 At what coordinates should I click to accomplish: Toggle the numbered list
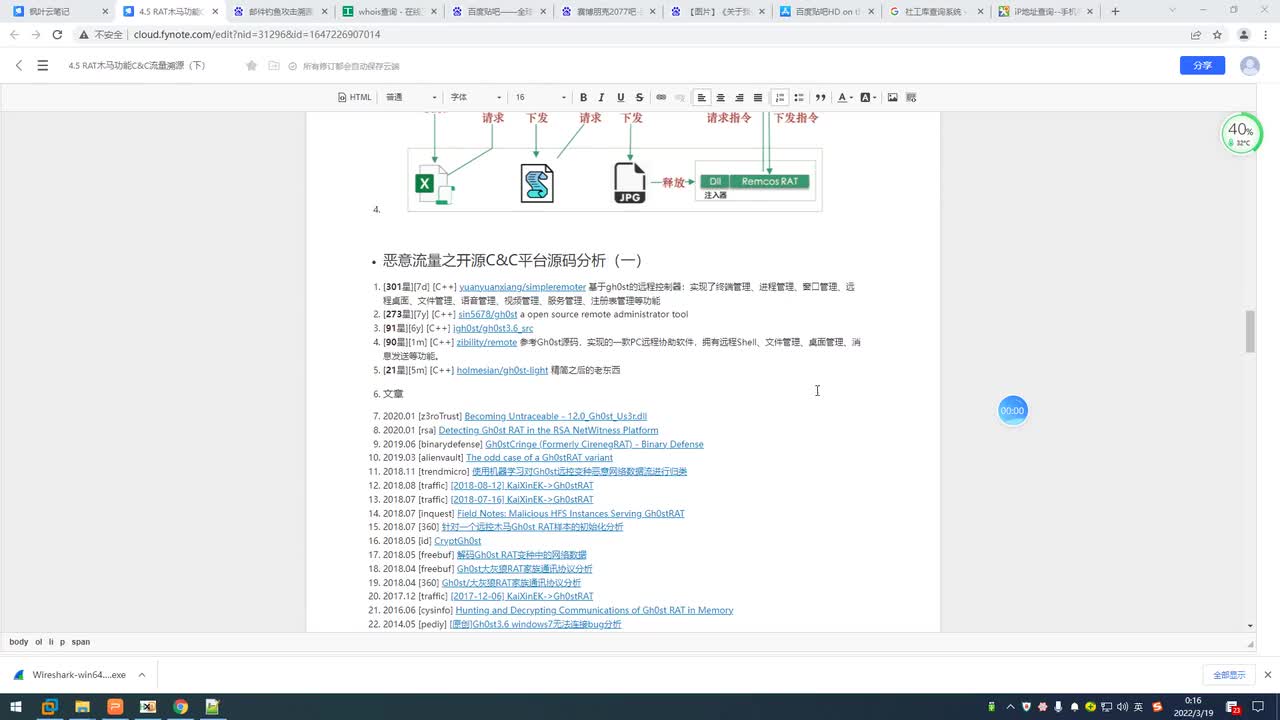click(x=780, y=97)
